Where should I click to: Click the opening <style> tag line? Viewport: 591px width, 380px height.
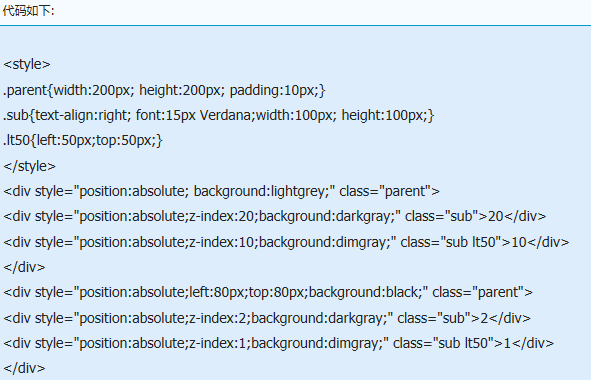click(x=27, y=64)
